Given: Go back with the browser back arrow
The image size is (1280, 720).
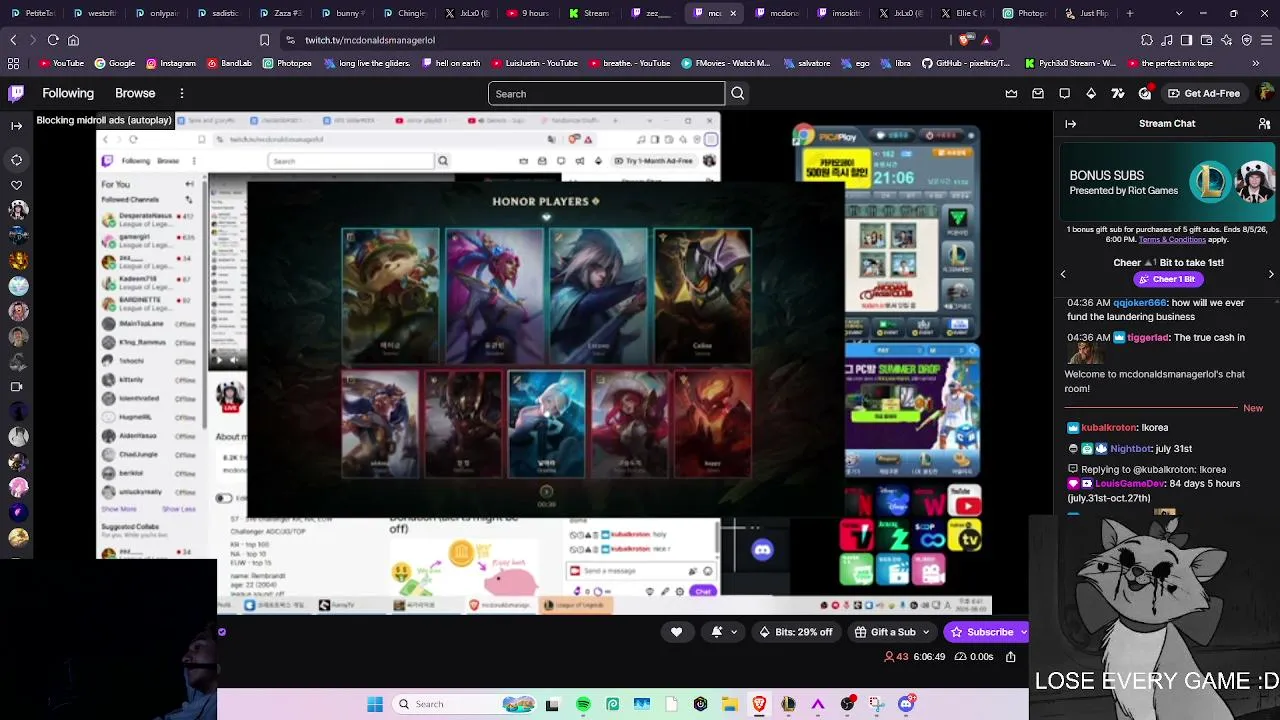Looking at the screenshot, I should 13,40.
